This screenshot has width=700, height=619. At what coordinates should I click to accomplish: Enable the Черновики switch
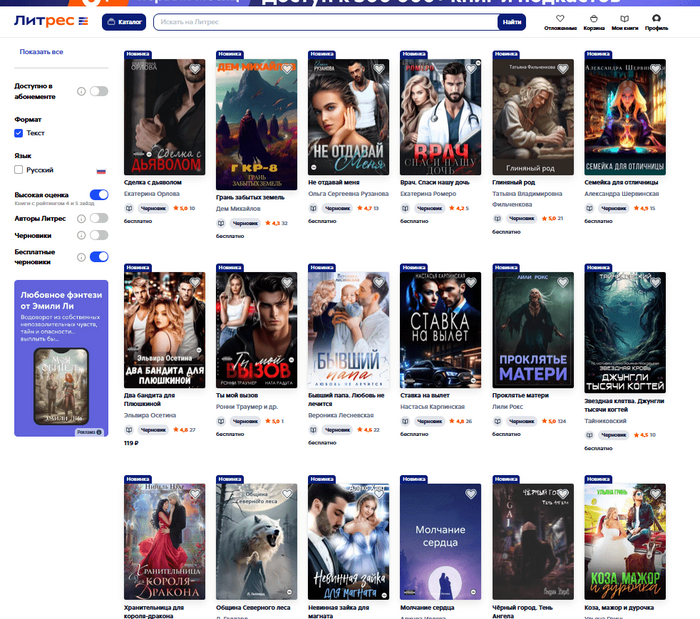pyautogui.click(x=99, y=235)
